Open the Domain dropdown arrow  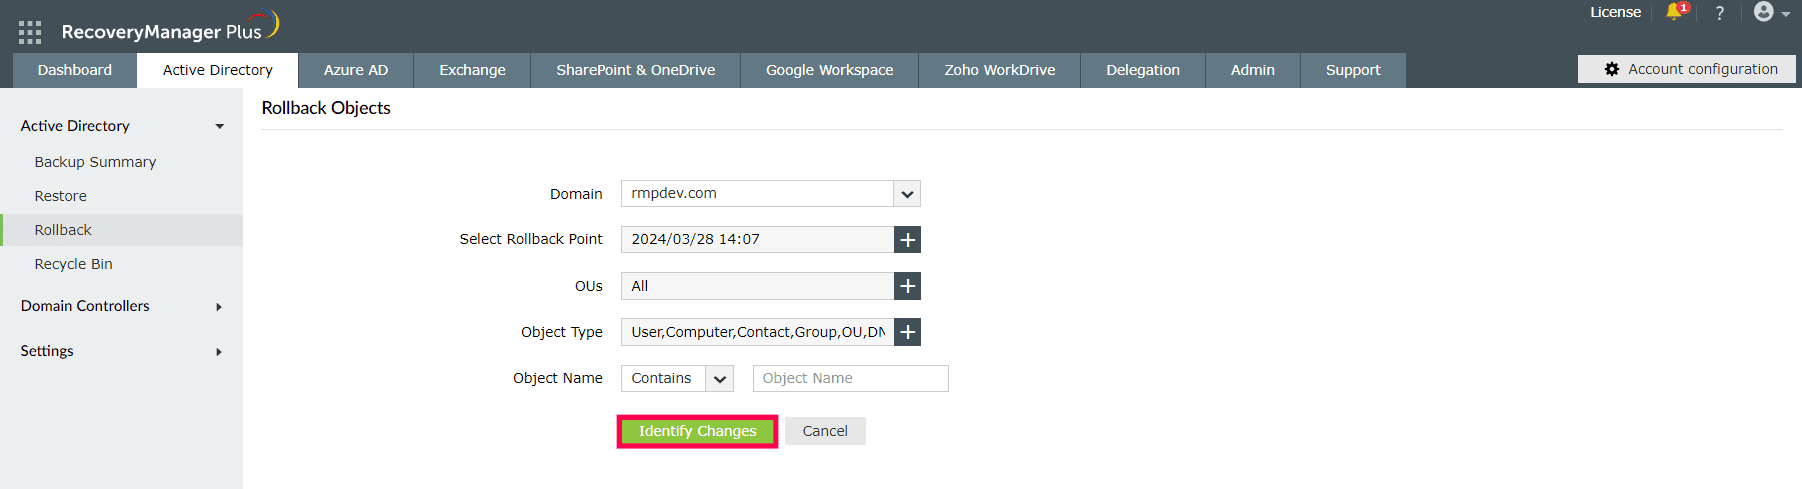(x=907, y=194)
